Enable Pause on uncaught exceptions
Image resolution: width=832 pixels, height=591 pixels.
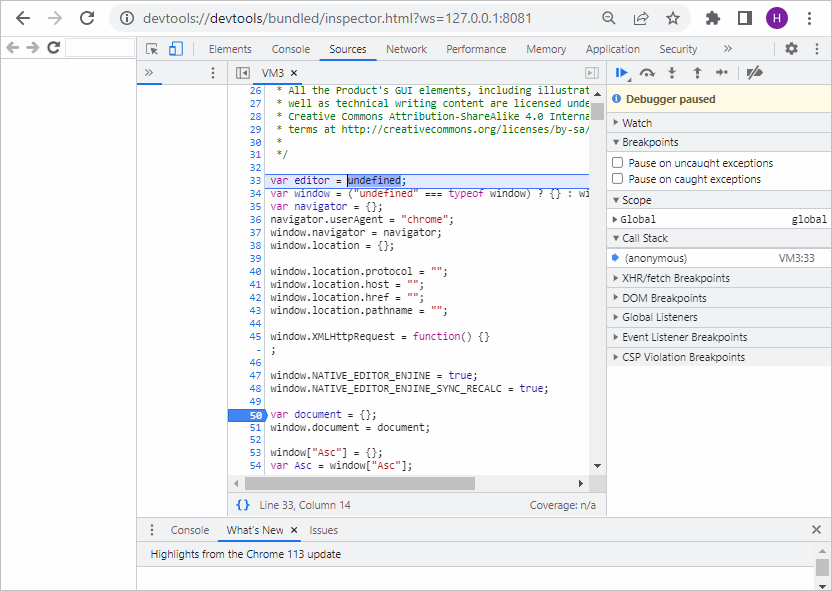(x=618, y=162)
